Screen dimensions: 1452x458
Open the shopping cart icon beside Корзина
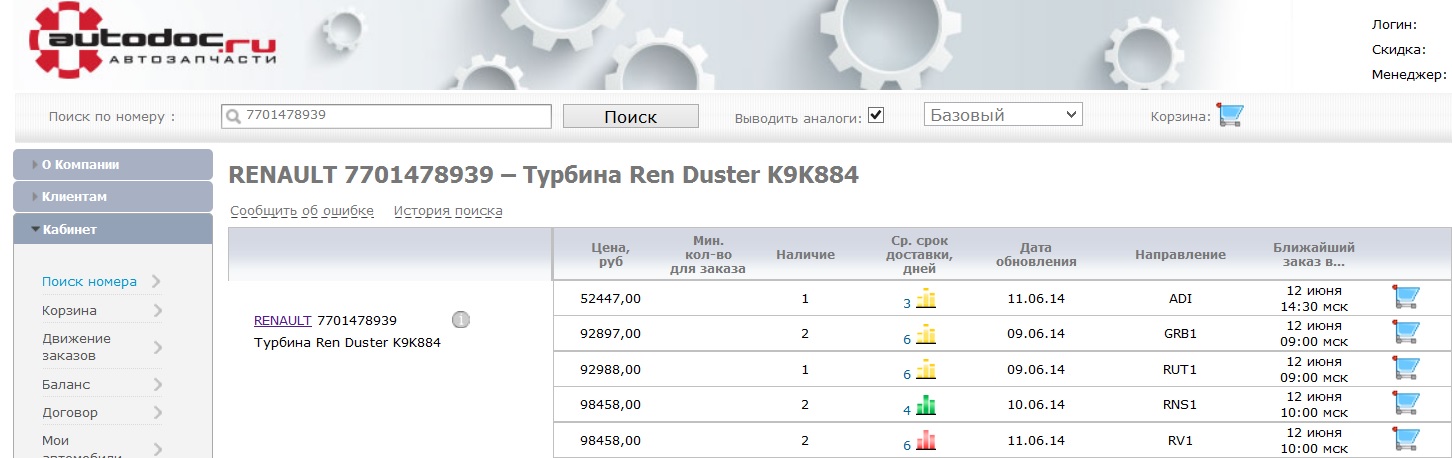pyautogui.click(x=1230, y=116)
